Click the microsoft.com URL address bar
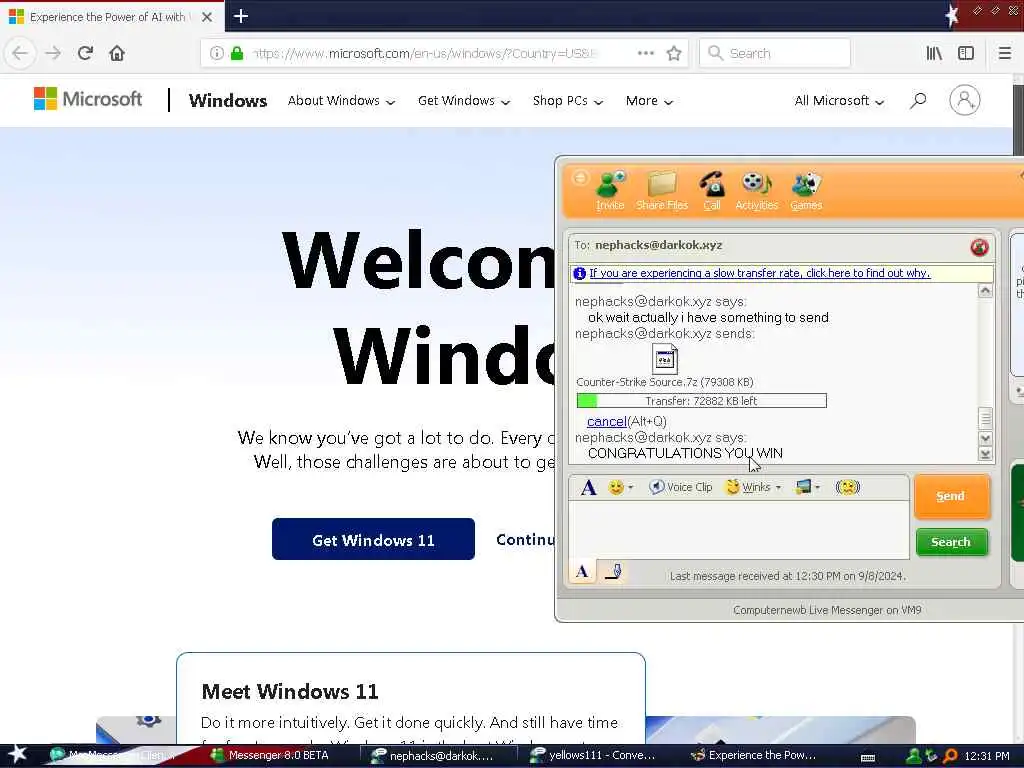This screenshot has width=1024, height=768. point(424,53)
